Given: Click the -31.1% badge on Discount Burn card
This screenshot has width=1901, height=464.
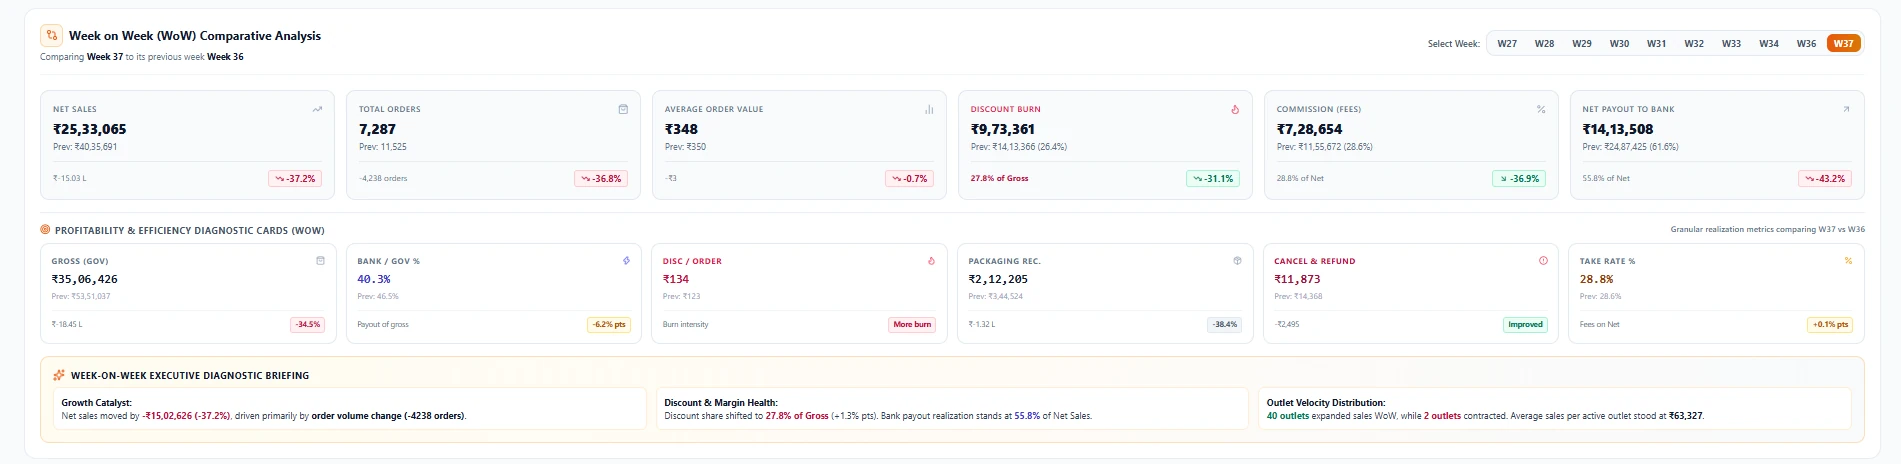Looking at the screenshot, I should click(1213, 178).
